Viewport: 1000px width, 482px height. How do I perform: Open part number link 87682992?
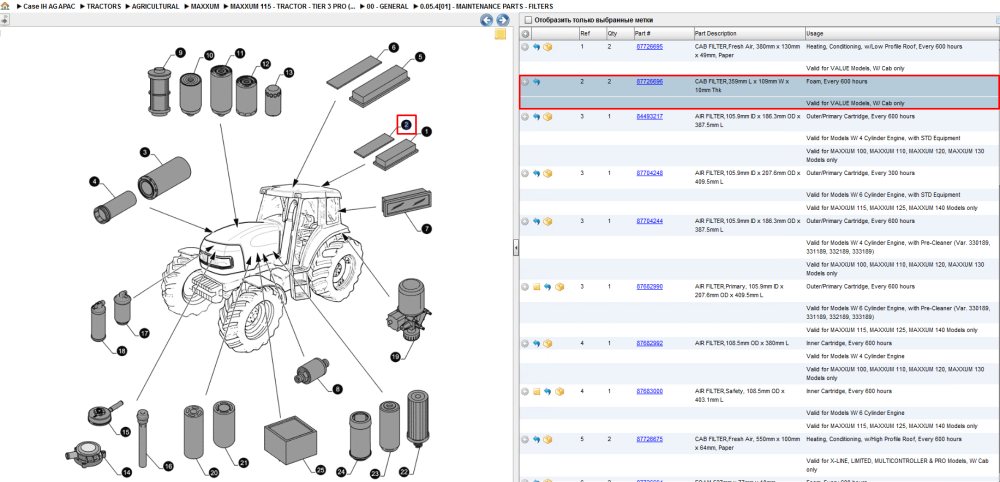pos(649,343)
